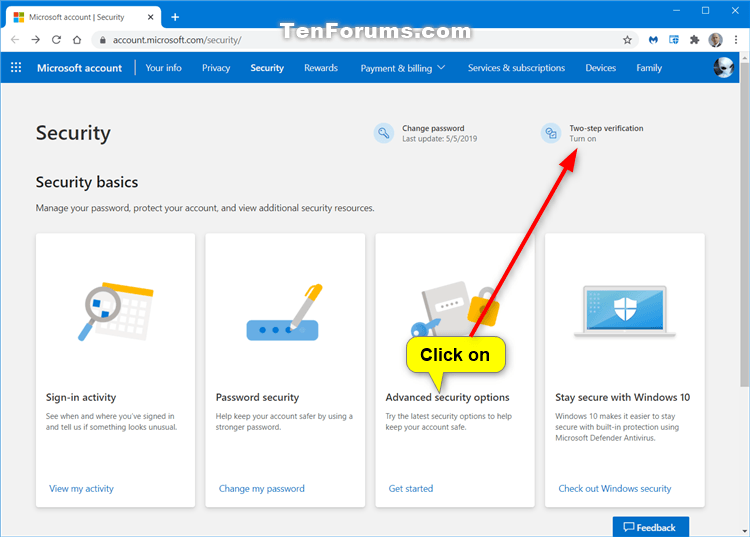Open a new browser tab
The height and width of the screenshot is (537, 750).
click(175, 17)
